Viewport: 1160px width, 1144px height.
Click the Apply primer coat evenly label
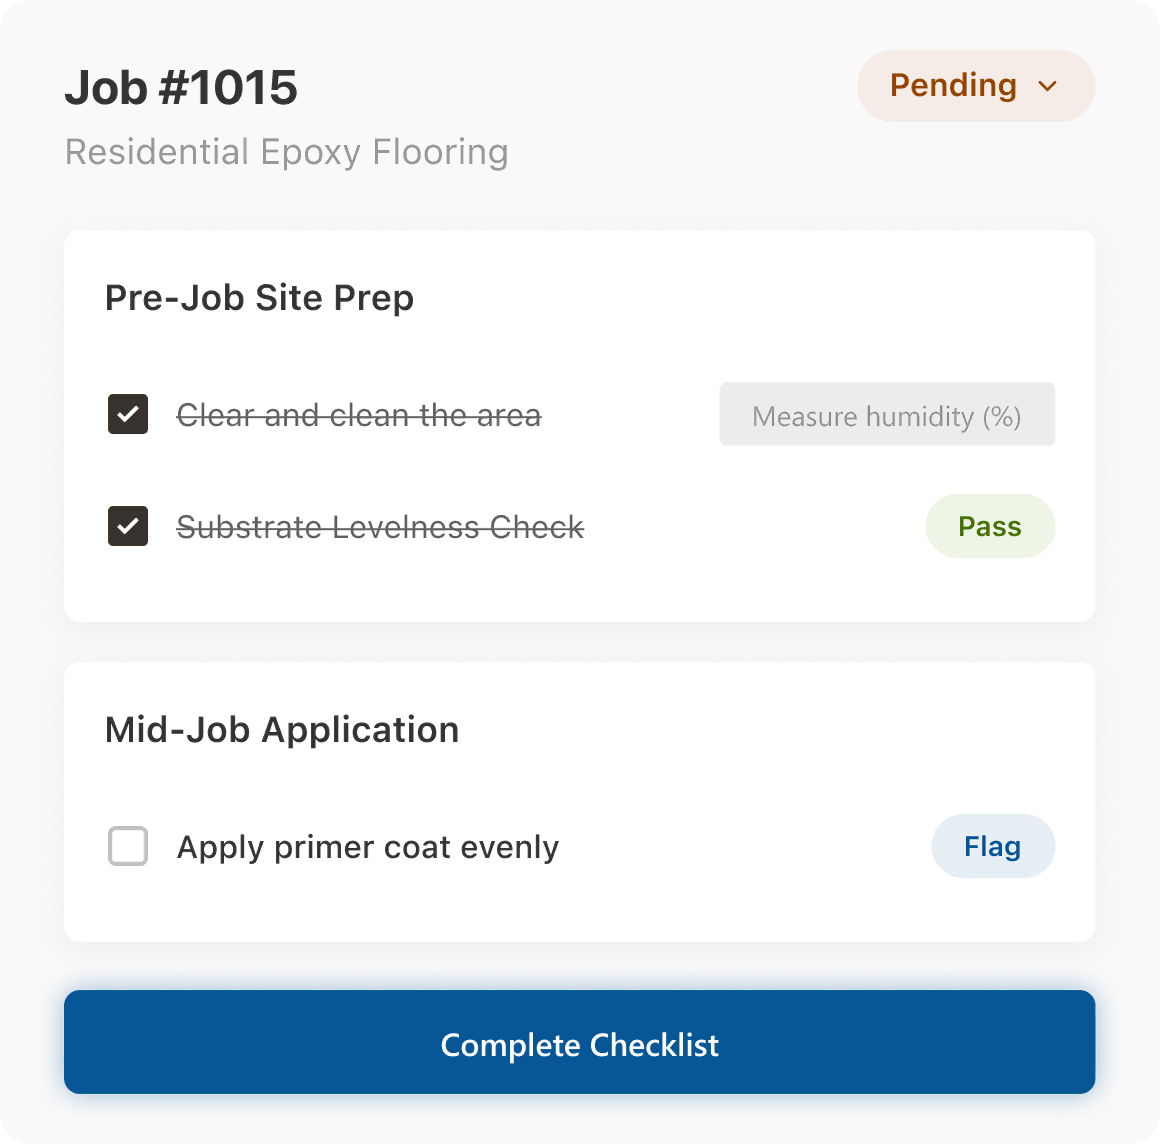(x=368, y=847)
